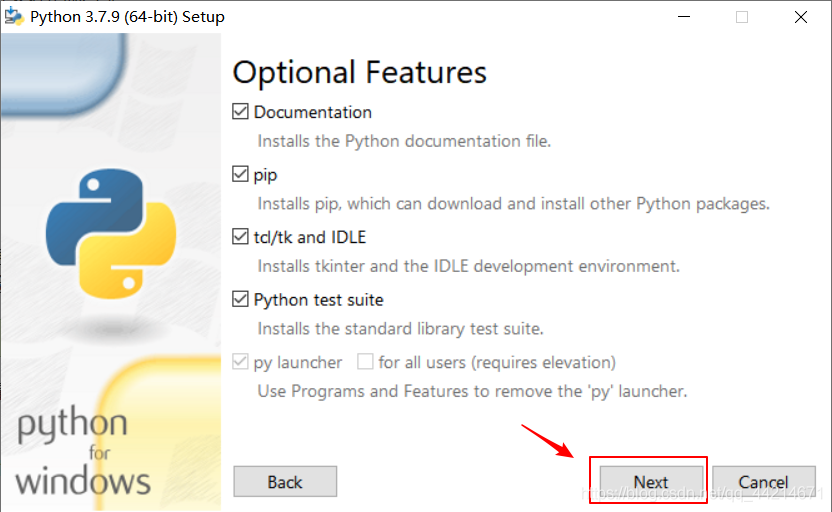Click the Python installer icon in title bar
832x512 pixels.
point(14,16)
